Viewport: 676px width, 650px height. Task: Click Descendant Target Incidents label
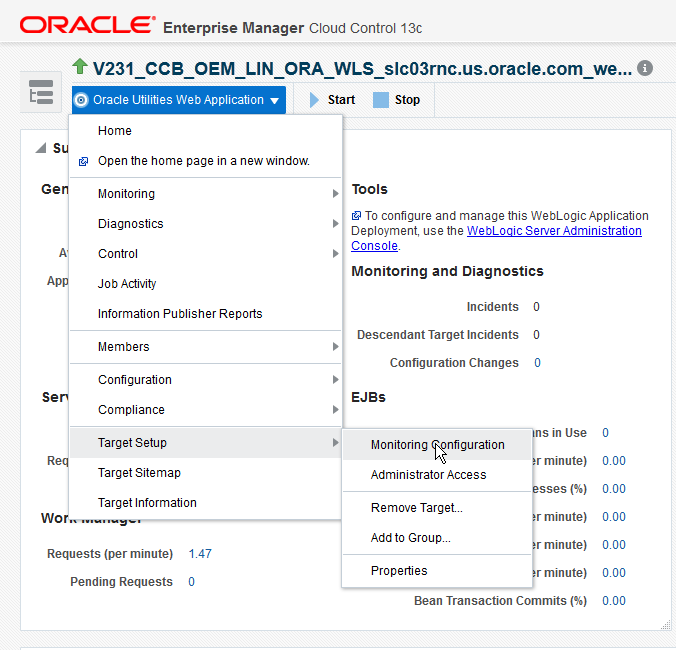coord(438,335)
